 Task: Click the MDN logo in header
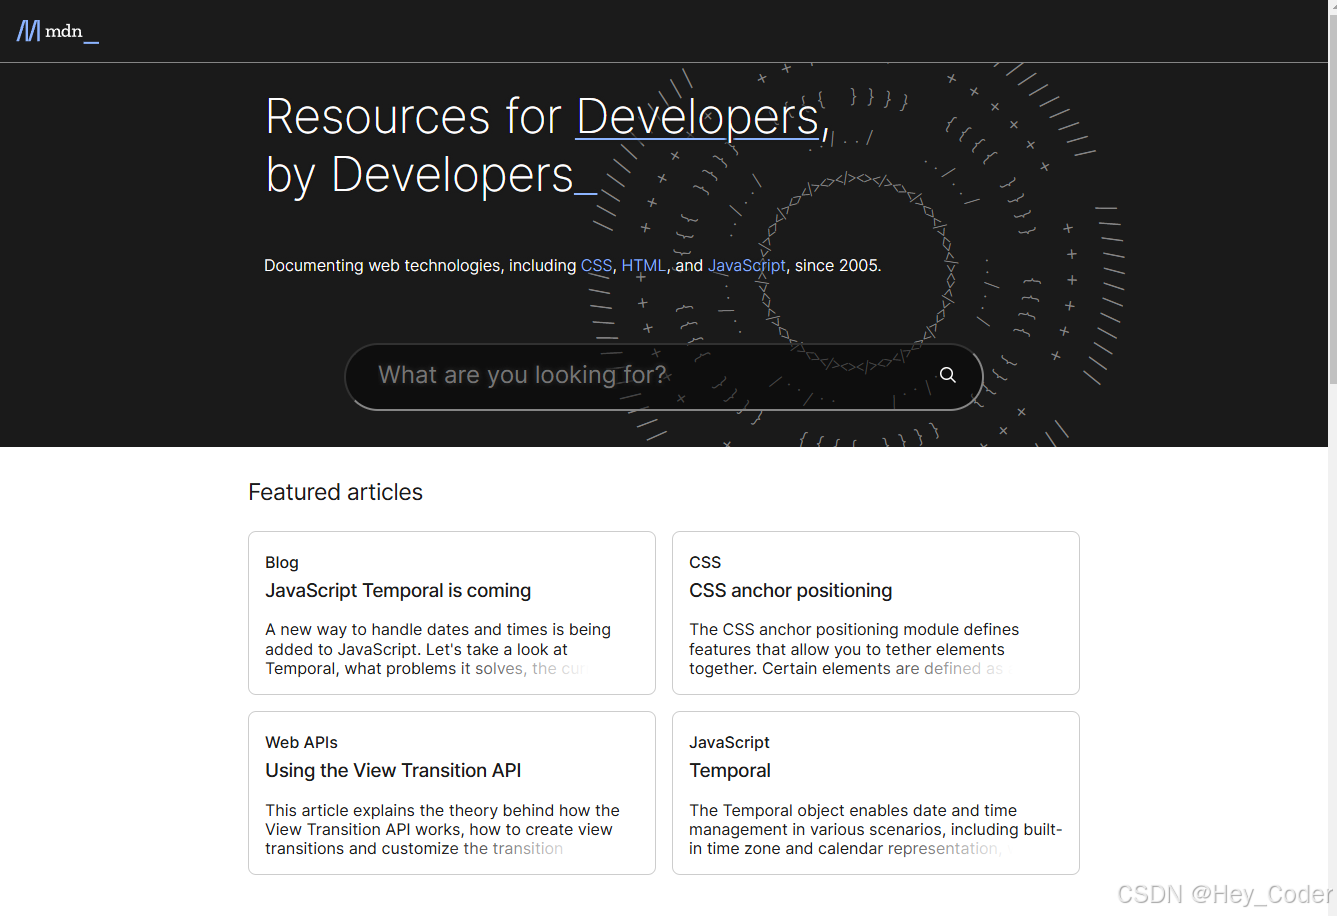pyautogui.click(x=58, y=31)
